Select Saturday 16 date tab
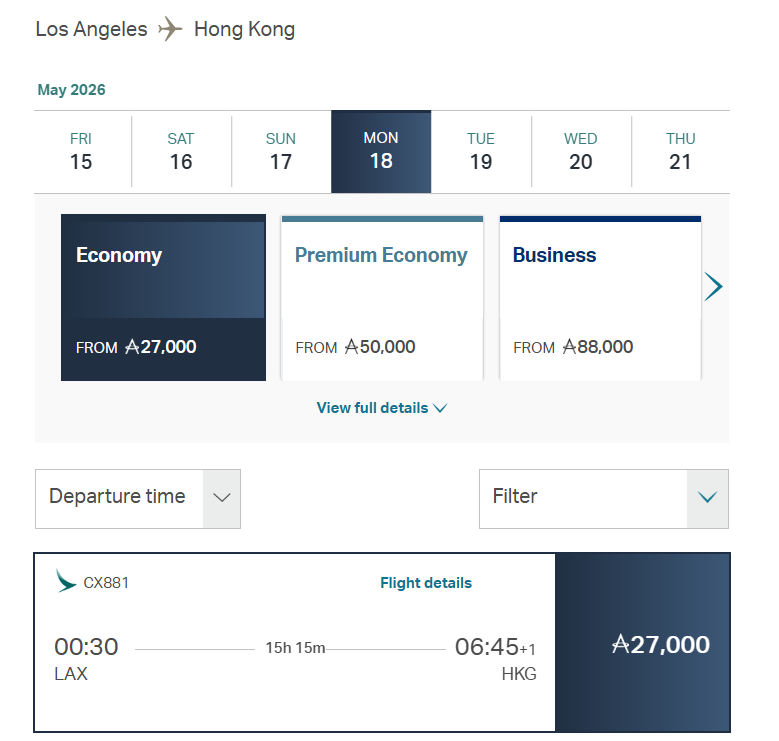The image size is (779, 741). [x=181, y=151]
